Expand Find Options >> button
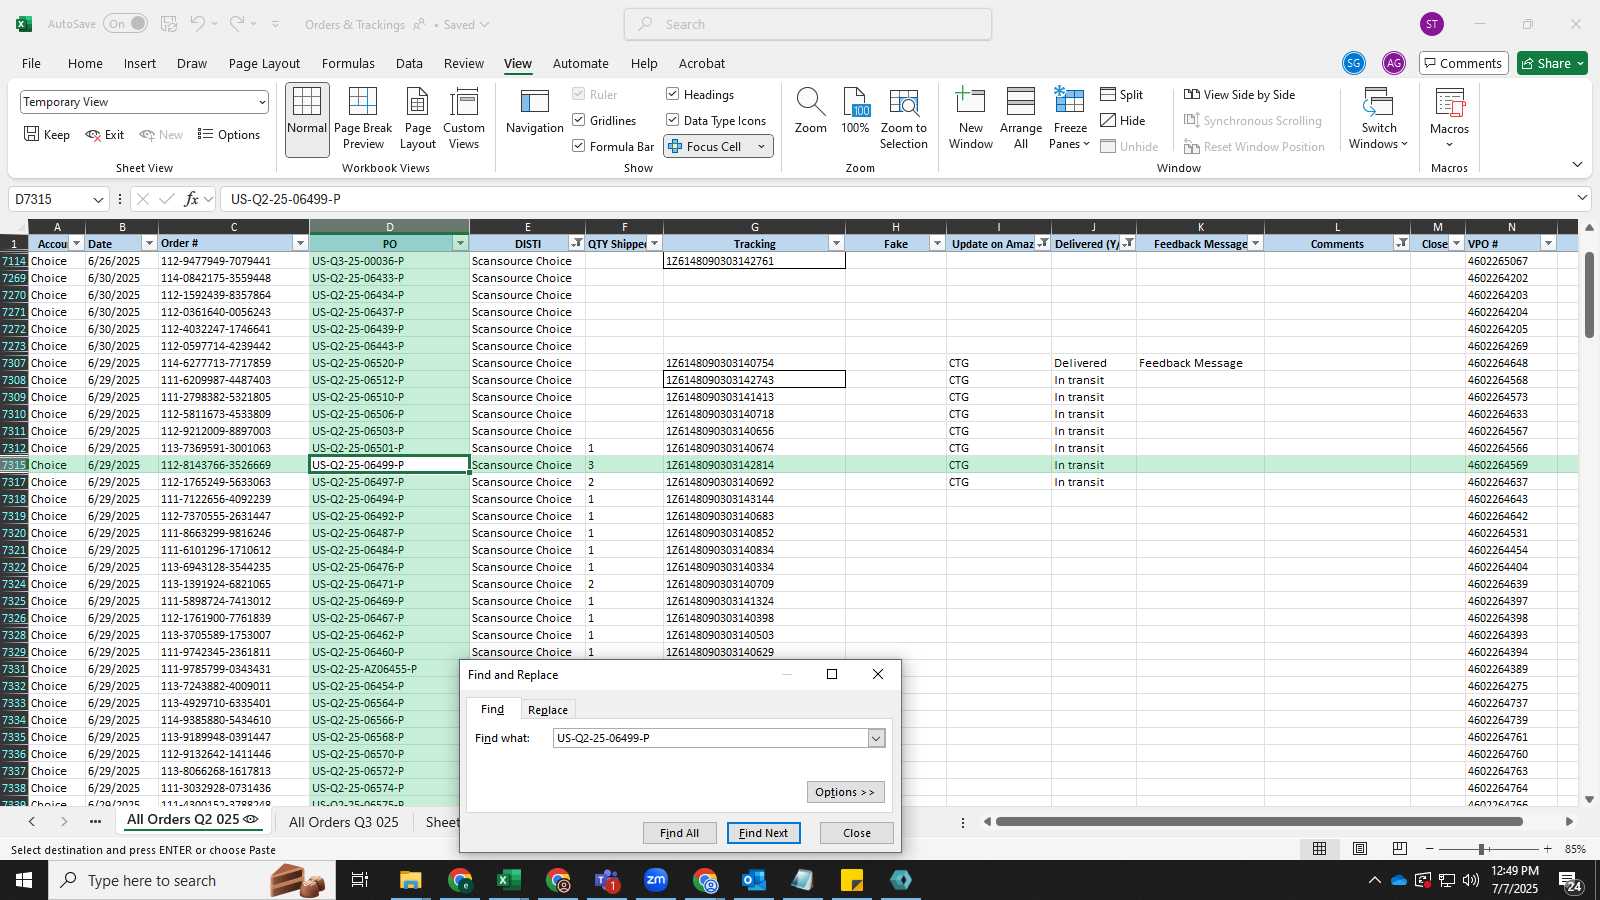The width and height of the screenshot is (1600, 900). [845, 792]
